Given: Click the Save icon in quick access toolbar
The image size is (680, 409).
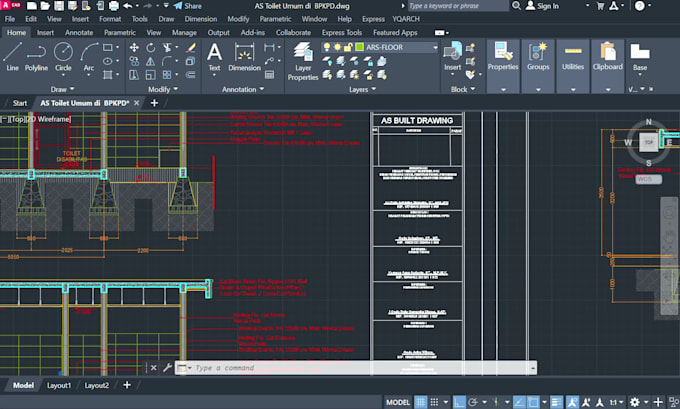Looking at the screenshot, I should [59, 6].
